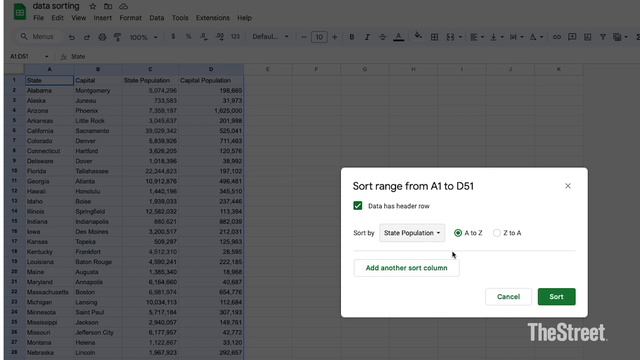Open the vertical align dropdown
Viewport: 640px width, 360px height.
[497, 37]
